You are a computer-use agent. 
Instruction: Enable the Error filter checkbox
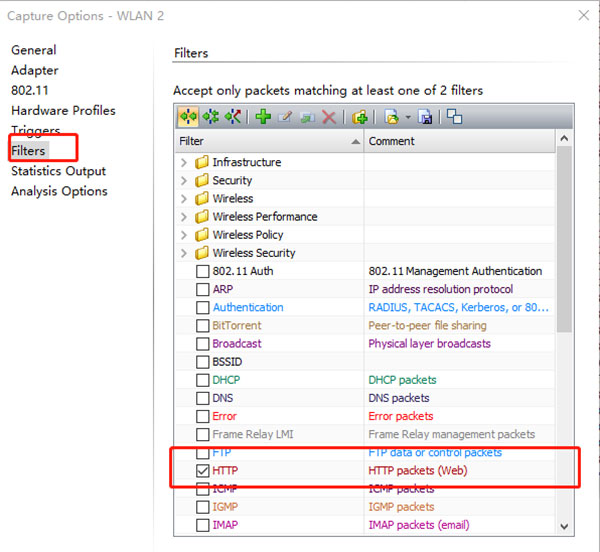(202, 416)
